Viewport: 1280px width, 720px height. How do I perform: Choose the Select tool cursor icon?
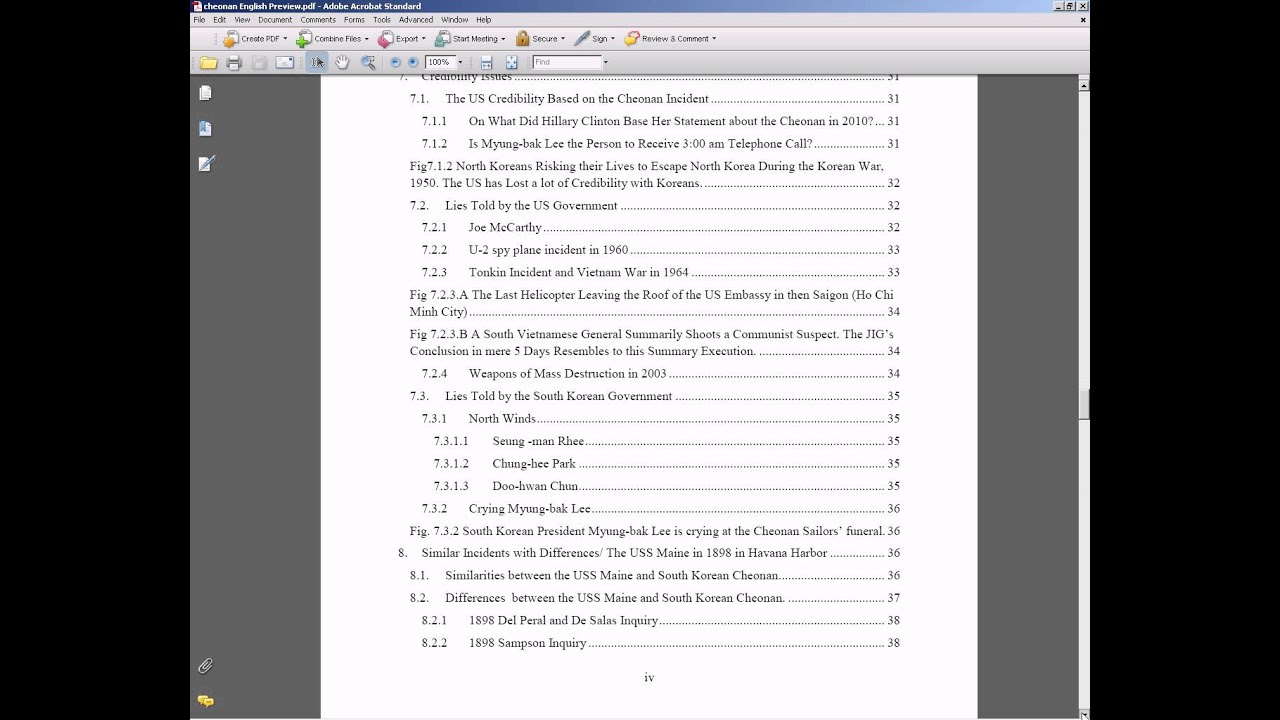click(317, 63)
